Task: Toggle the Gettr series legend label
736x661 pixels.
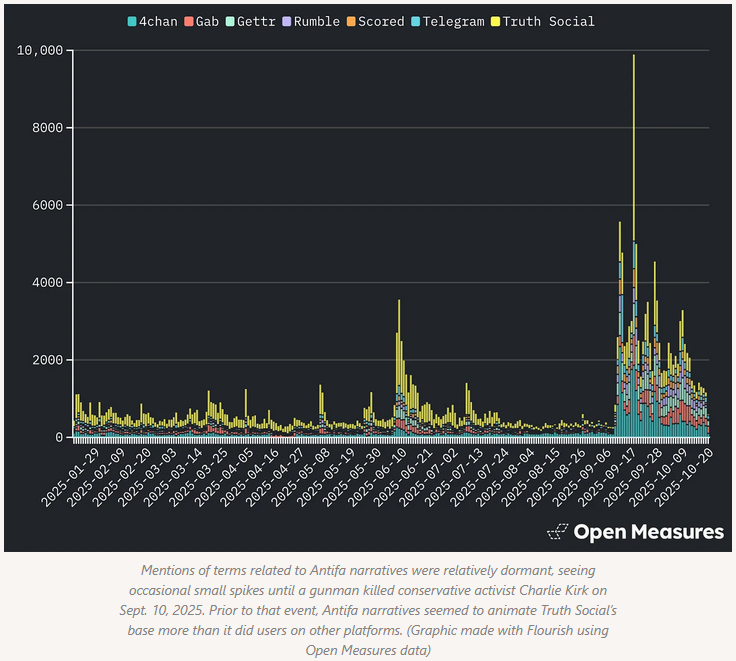Action: point(256,21)
